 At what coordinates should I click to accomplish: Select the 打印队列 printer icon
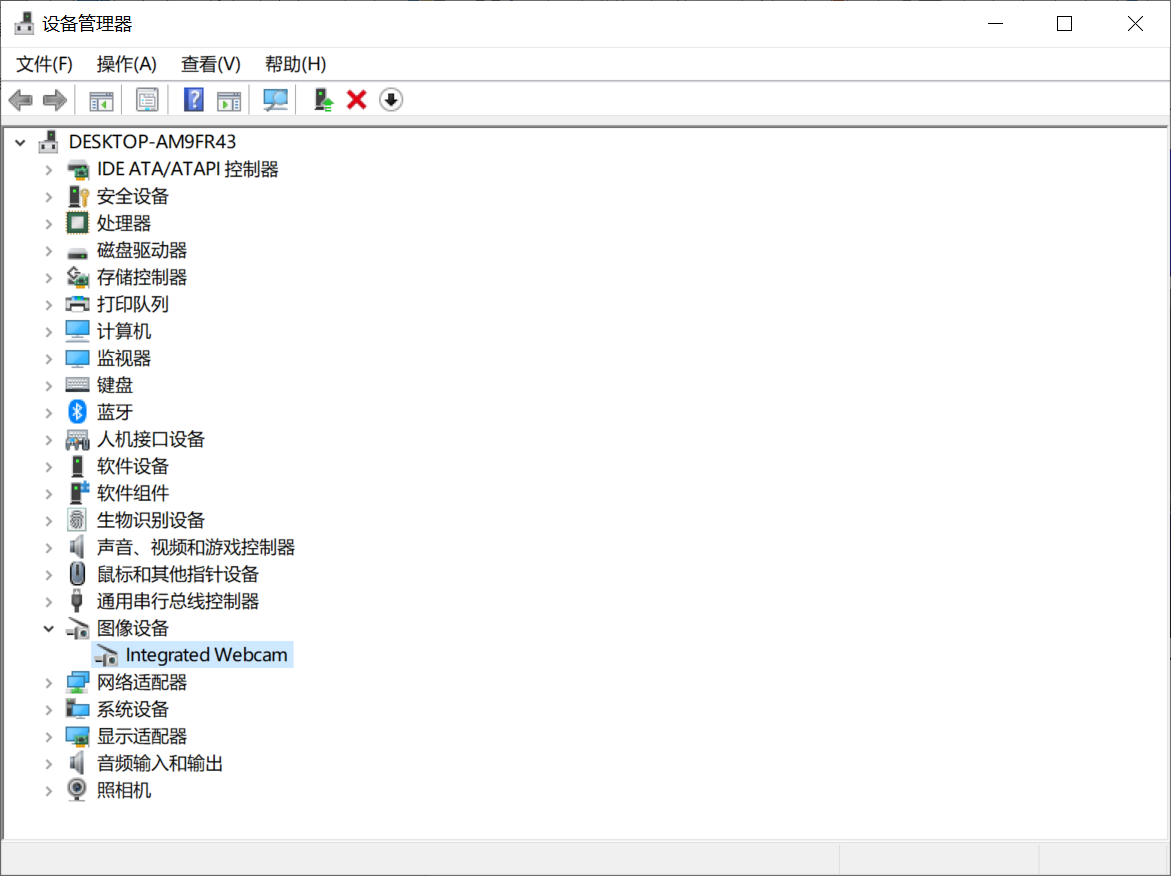tap(78, 304)
